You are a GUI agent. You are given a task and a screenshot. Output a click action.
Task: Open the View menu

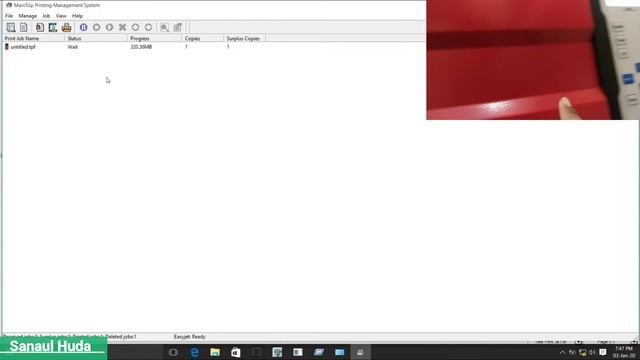pos(61,16)
